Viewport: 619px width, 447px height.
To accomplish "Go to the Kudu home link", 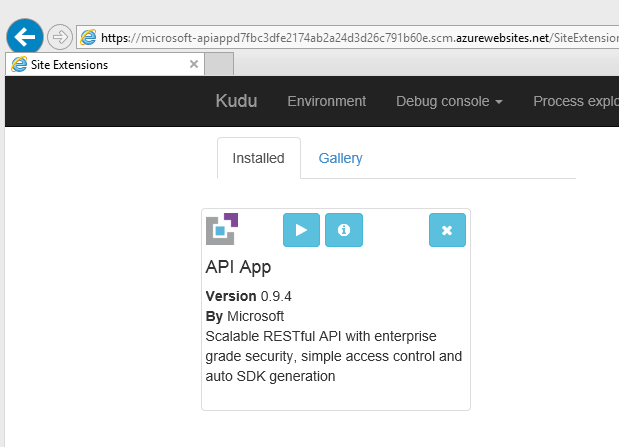I will pyautogui.click(x=236, y=101).
